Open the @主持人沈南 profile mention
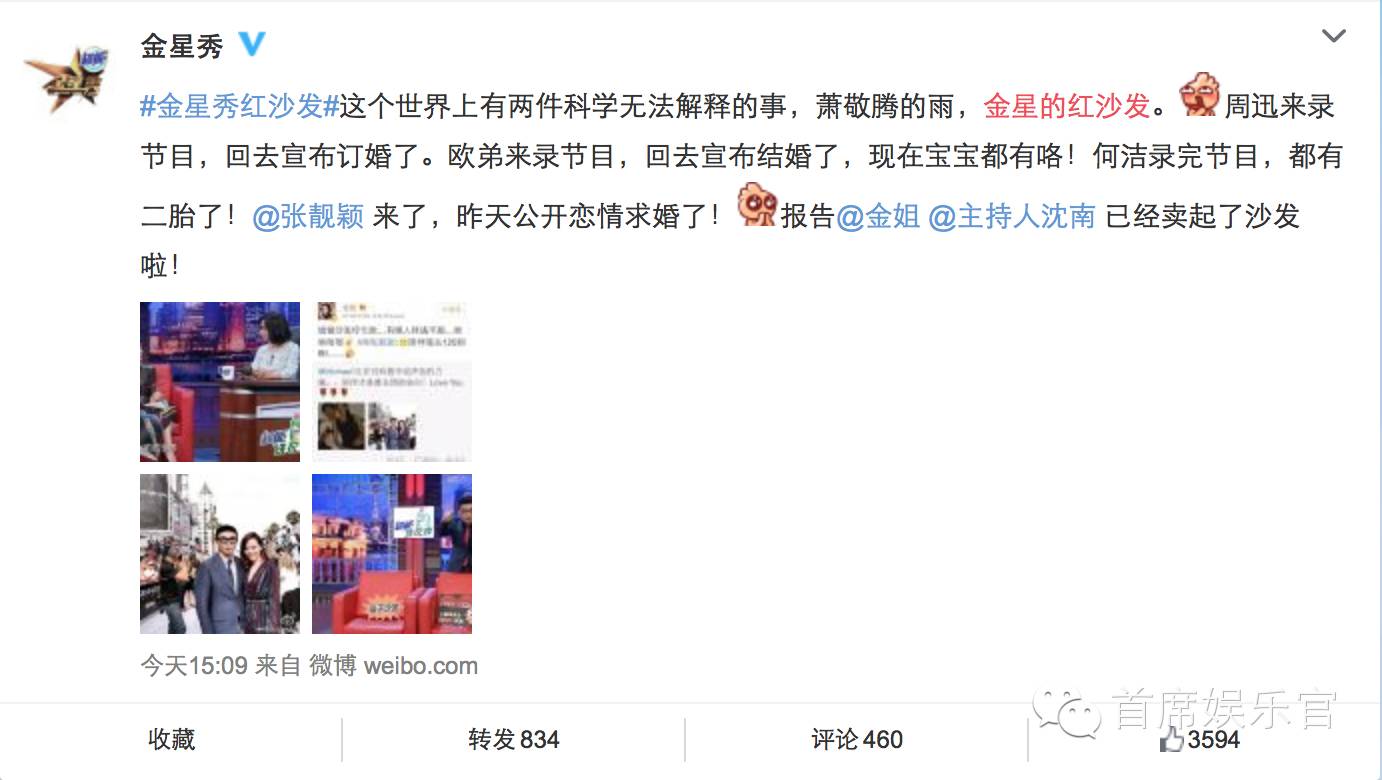The height and width of the screenshot is (780, 1382). pyautogui.click(x=1012, y=216)
